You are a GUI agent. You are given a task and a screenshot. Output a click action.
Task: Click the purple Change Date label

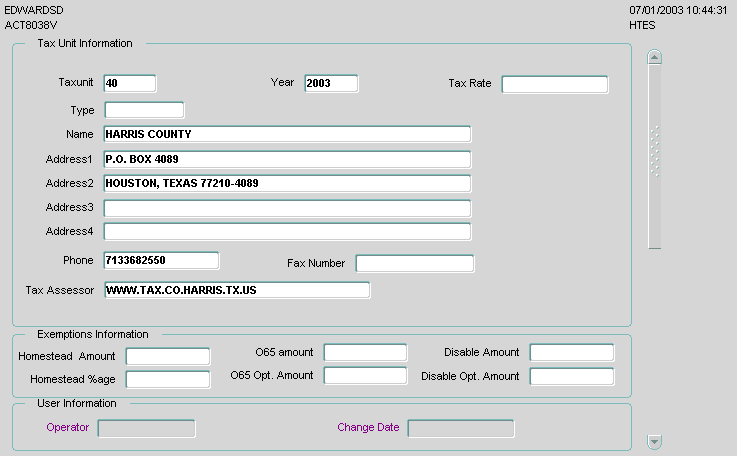pyautogui.click(x=368, y=427)
